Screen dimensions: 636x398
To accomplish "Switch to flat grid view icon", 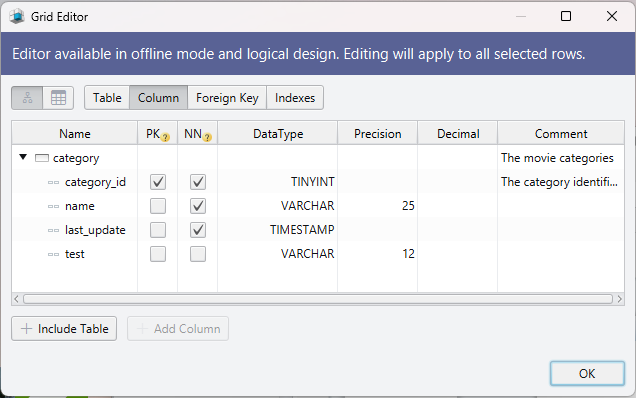I will (58, 98).
